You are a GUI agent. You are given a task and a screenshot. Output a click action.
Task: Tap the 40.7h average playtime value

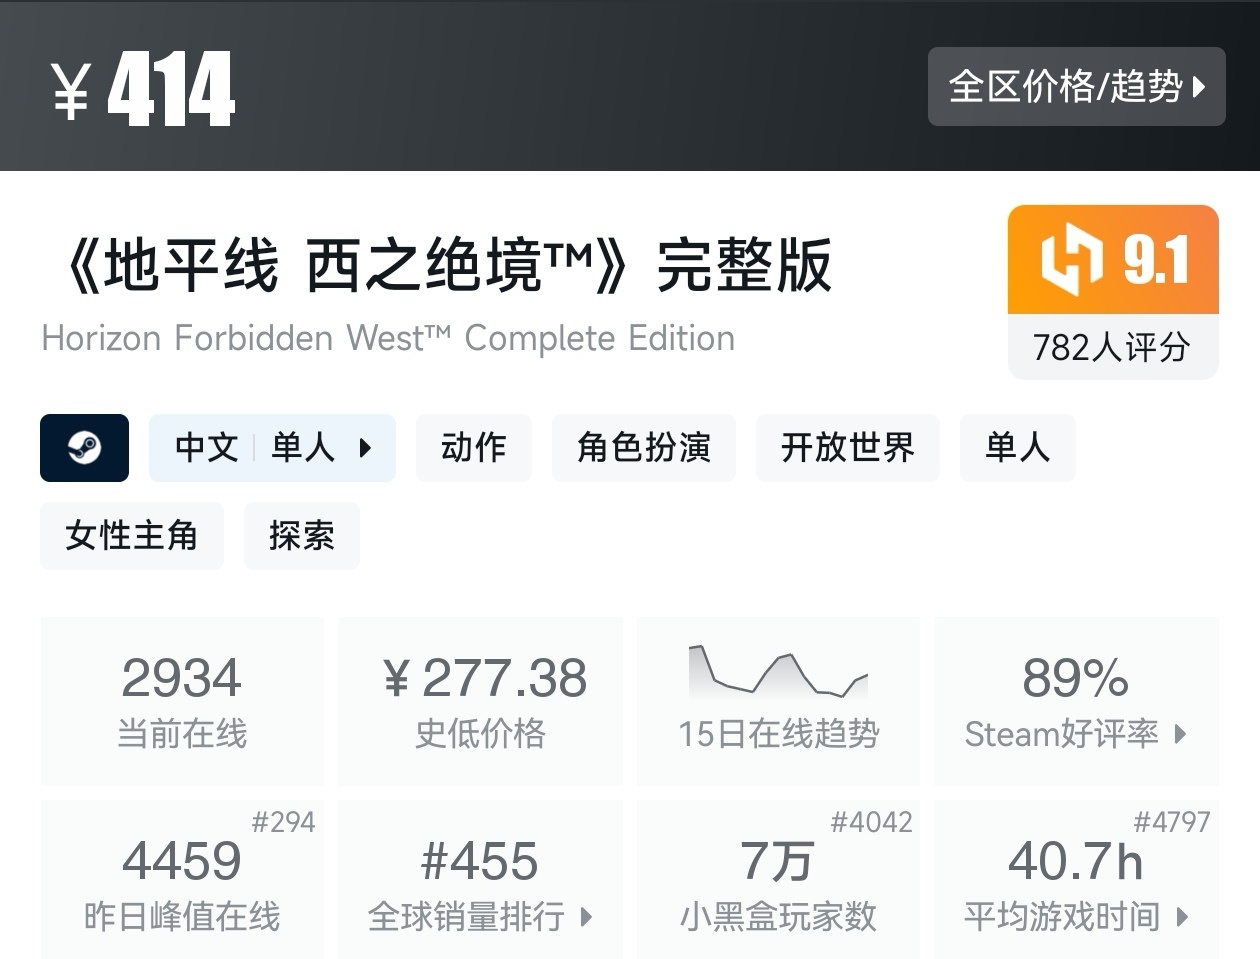click(1076, 861)
